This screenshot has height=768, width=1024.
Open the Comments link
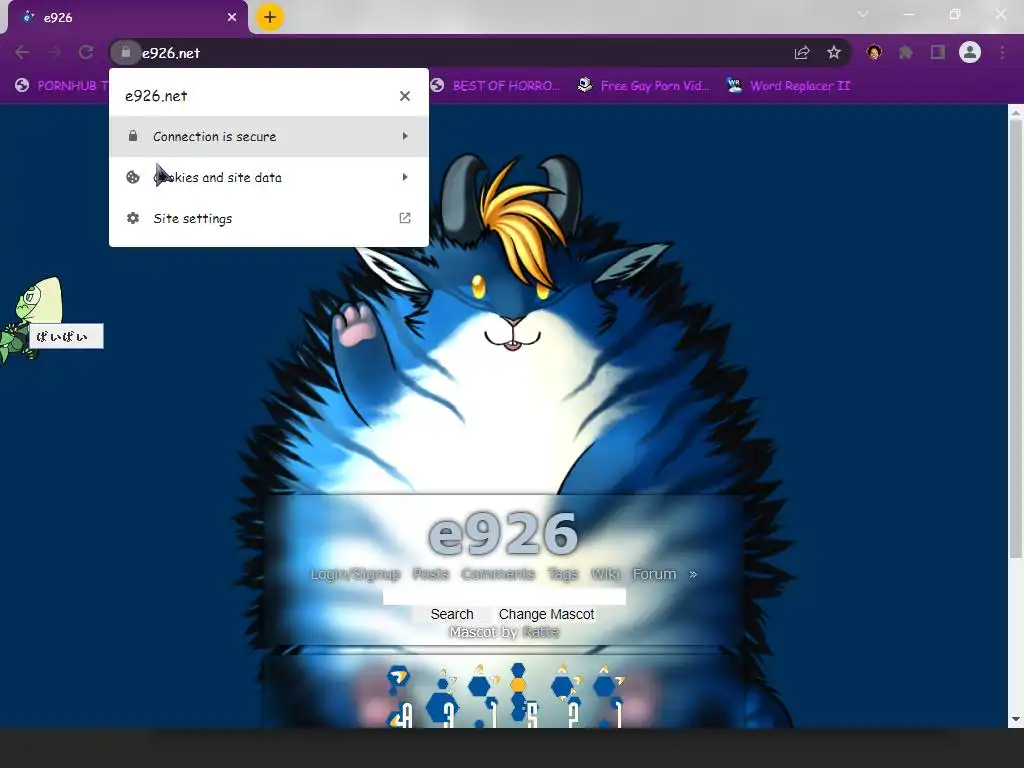pos(498,574)
